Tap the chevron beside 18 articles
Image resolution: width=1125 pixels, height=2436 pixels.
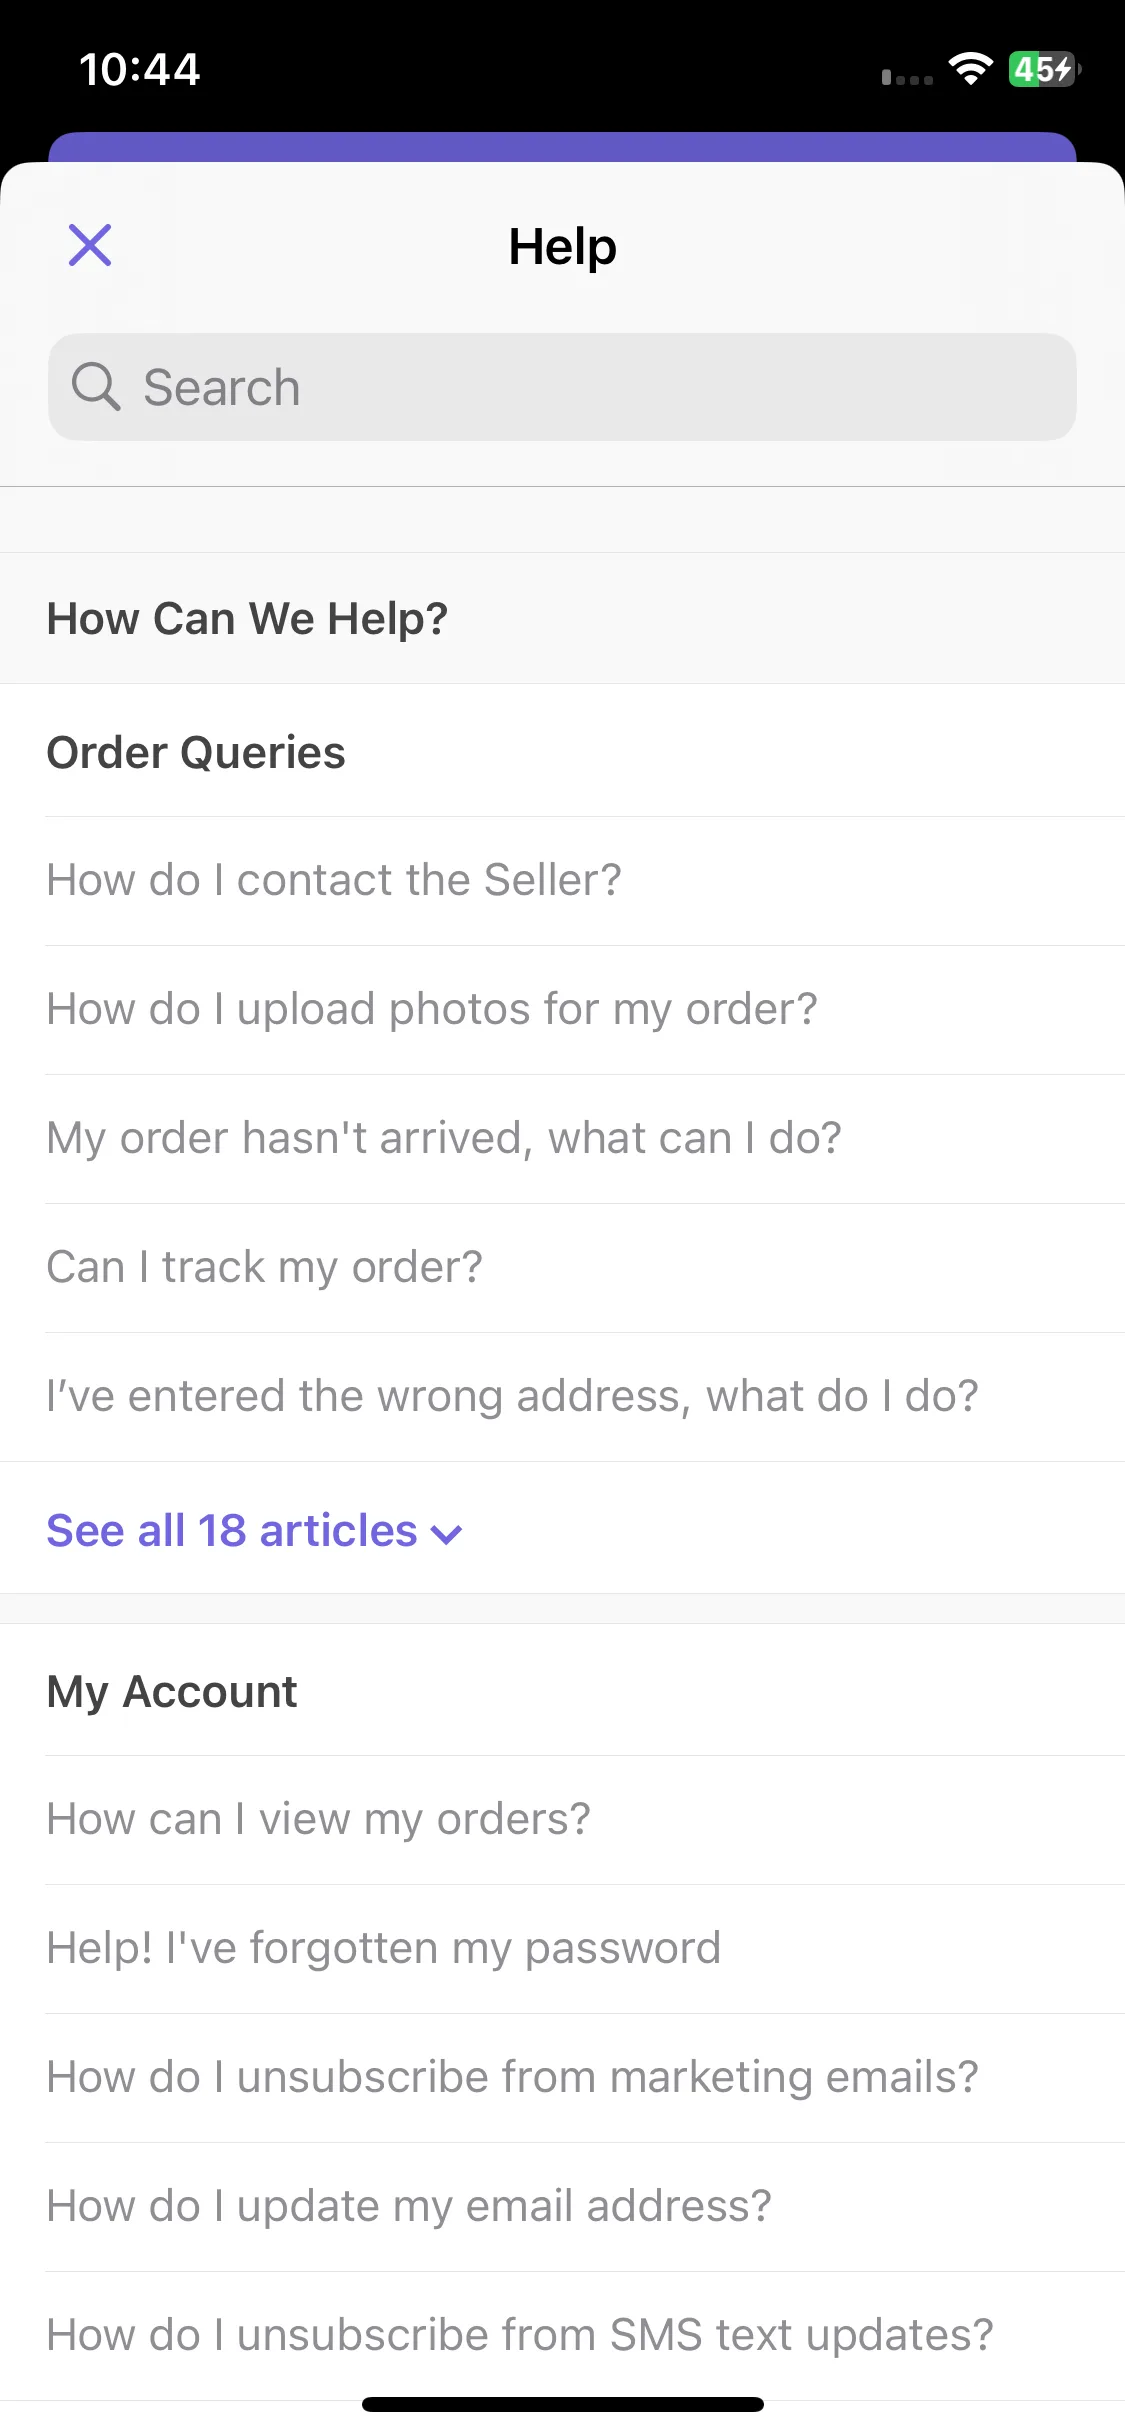(x=446, y=1534)
